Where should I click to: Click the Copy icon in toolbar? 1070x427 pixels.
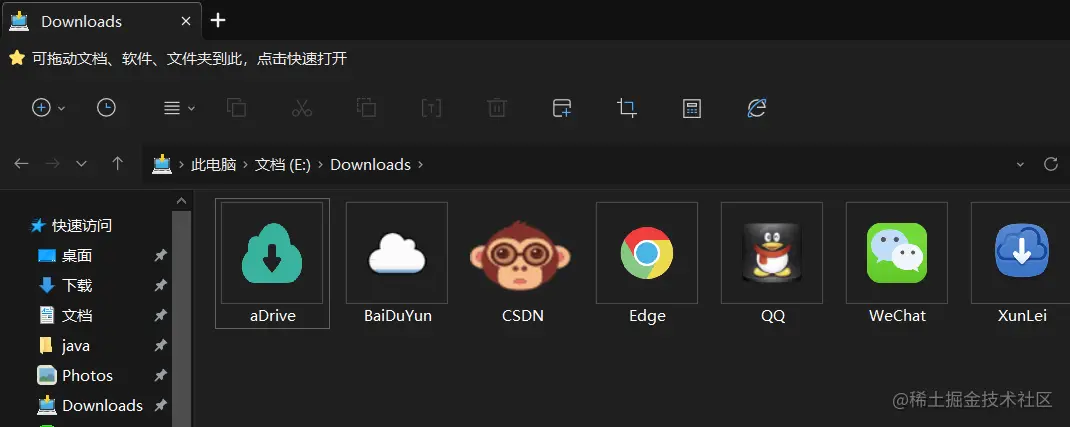click(236, 108)
